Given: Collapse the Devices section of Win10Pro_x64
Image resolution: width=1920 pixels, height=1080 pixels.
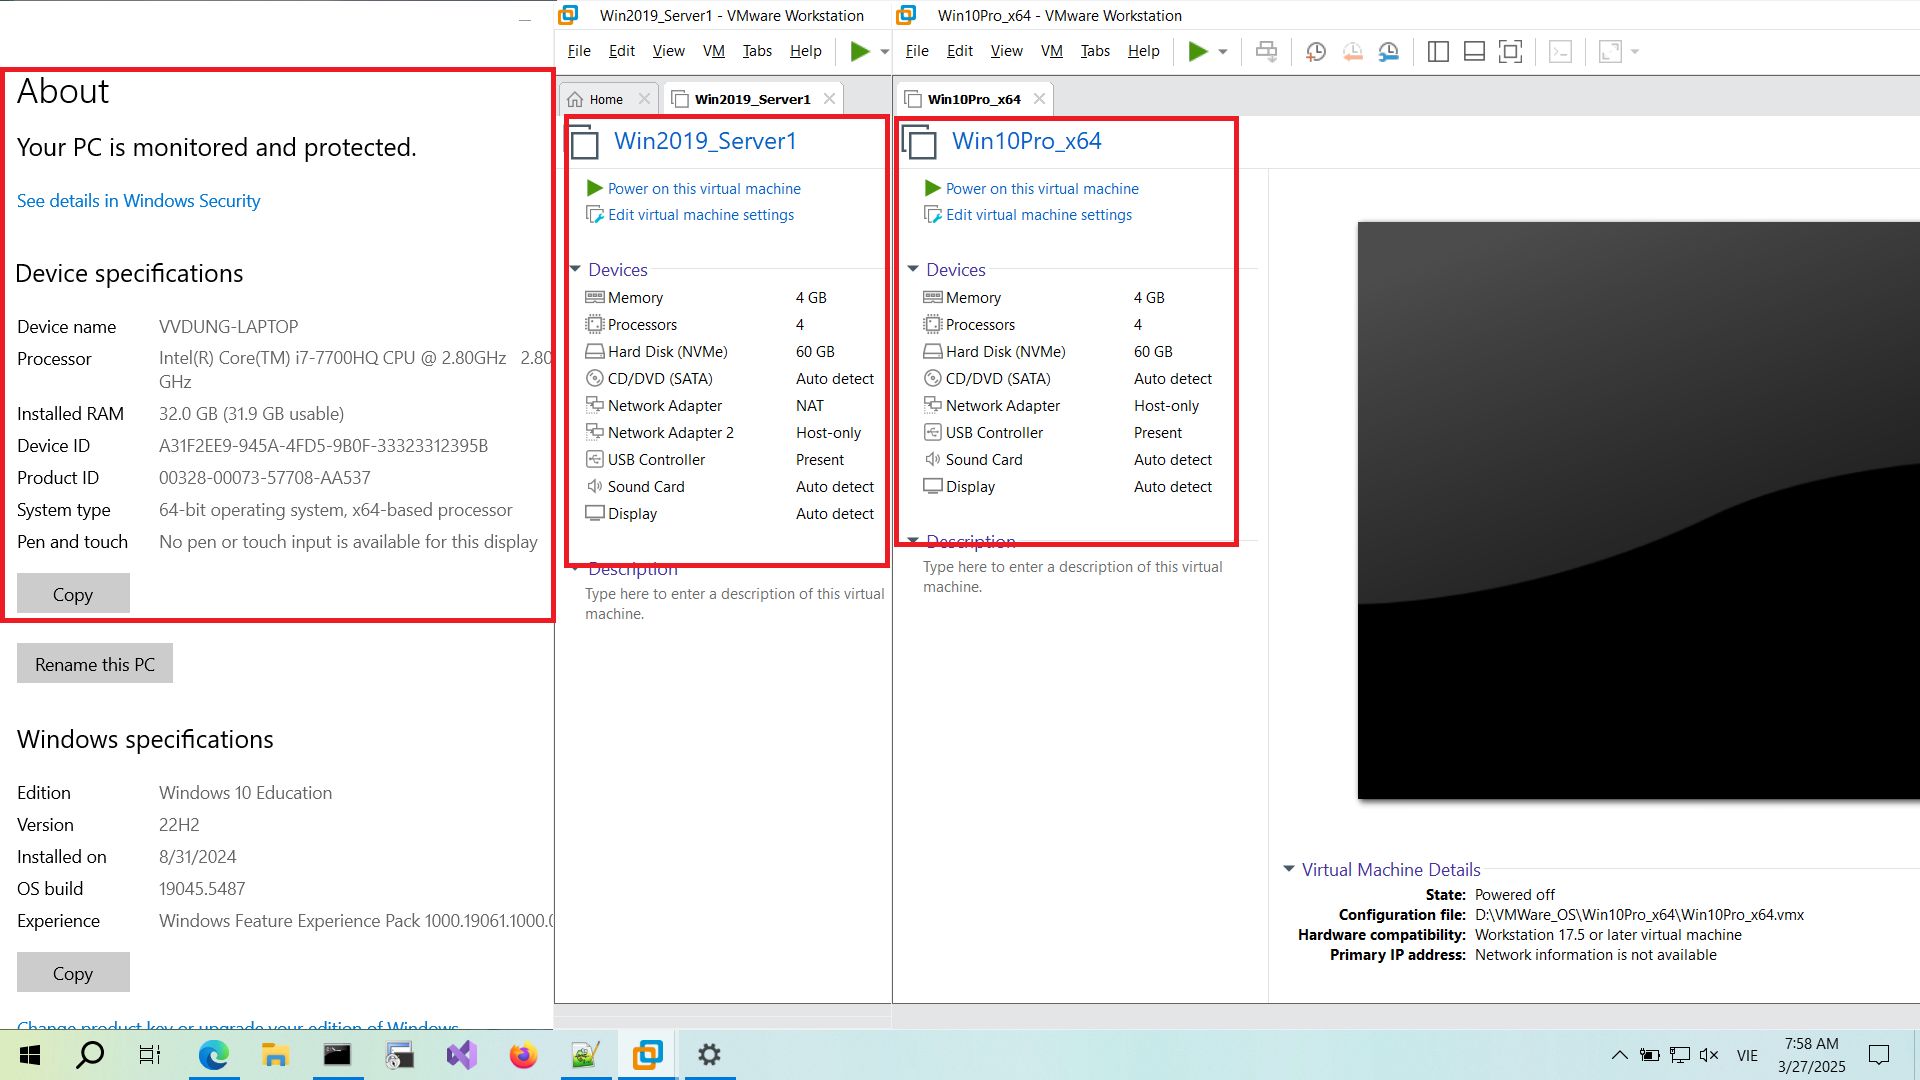Looking at the screenshot, I should point(913,269).
